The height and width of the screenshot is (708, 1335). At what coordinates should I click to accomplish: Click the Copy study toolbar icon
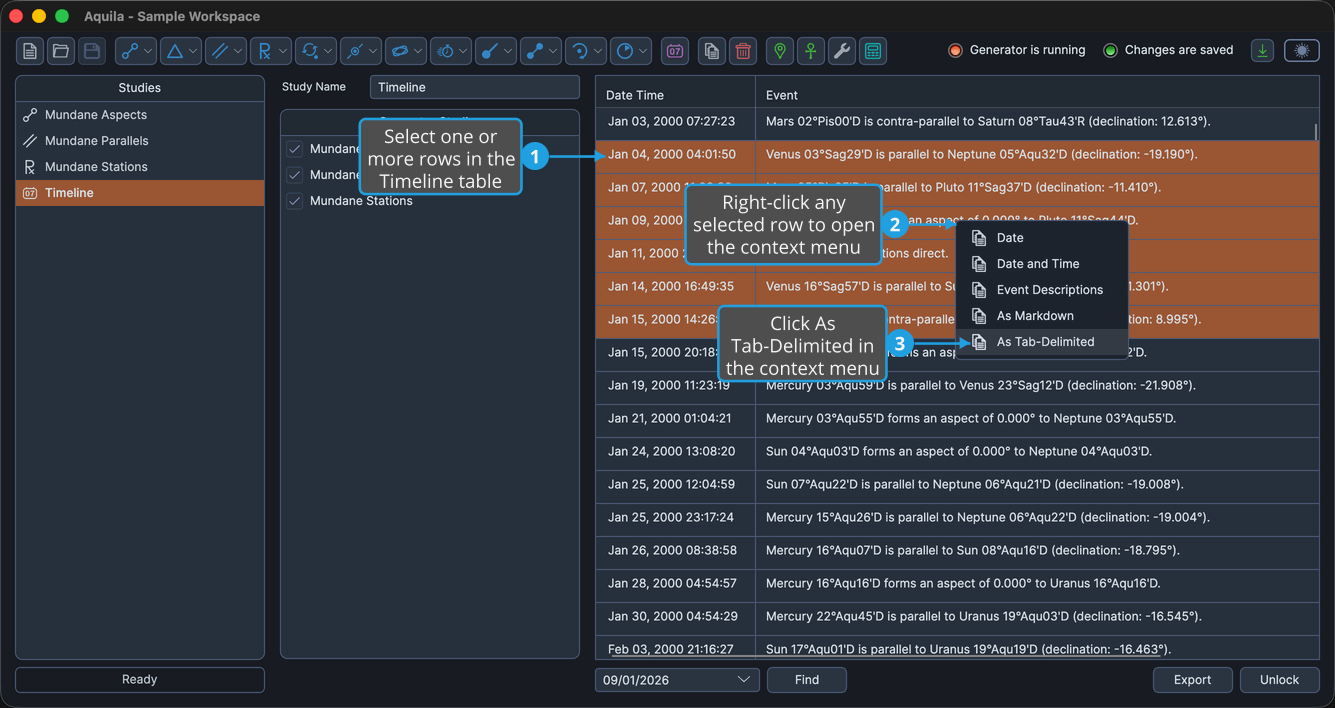pos(711,51)
